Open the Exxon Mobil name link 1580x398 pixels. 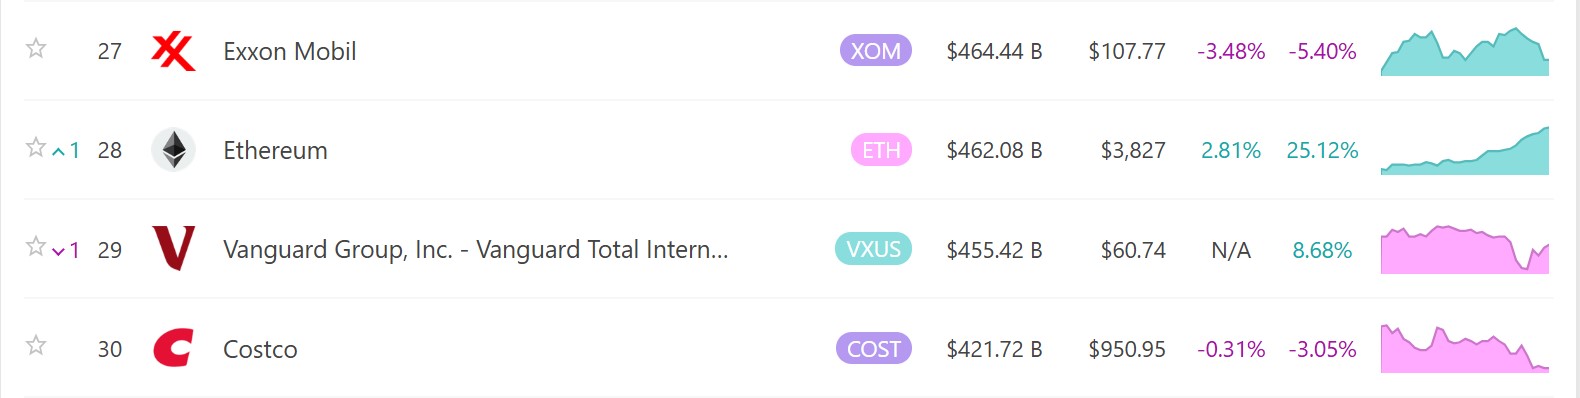[x=290, y=51]
